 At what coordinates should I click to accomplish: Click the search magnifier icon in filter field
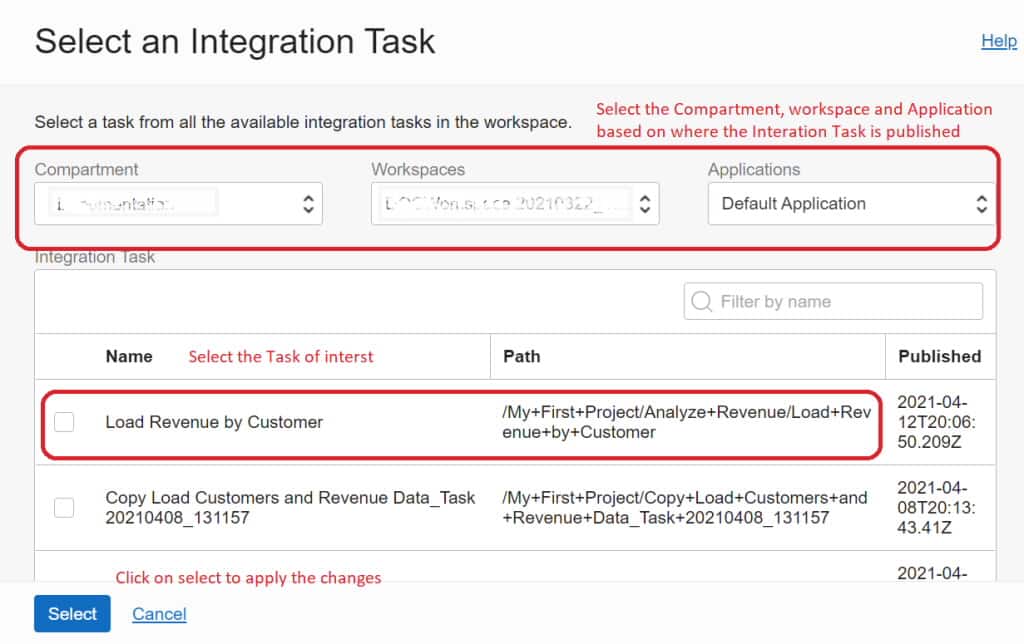(x=700, y=301)
